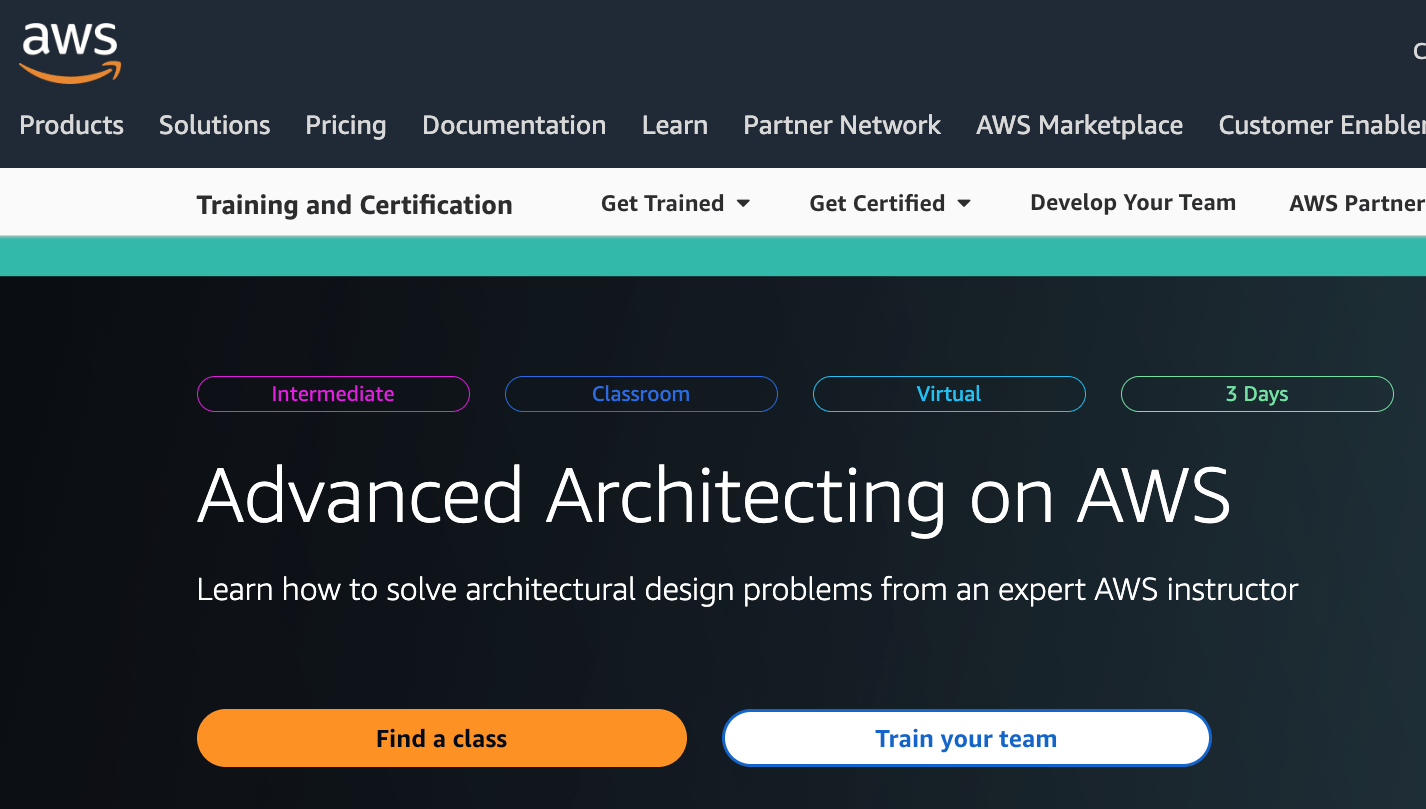Click the Intermediate level badge

tap(333, 394)
